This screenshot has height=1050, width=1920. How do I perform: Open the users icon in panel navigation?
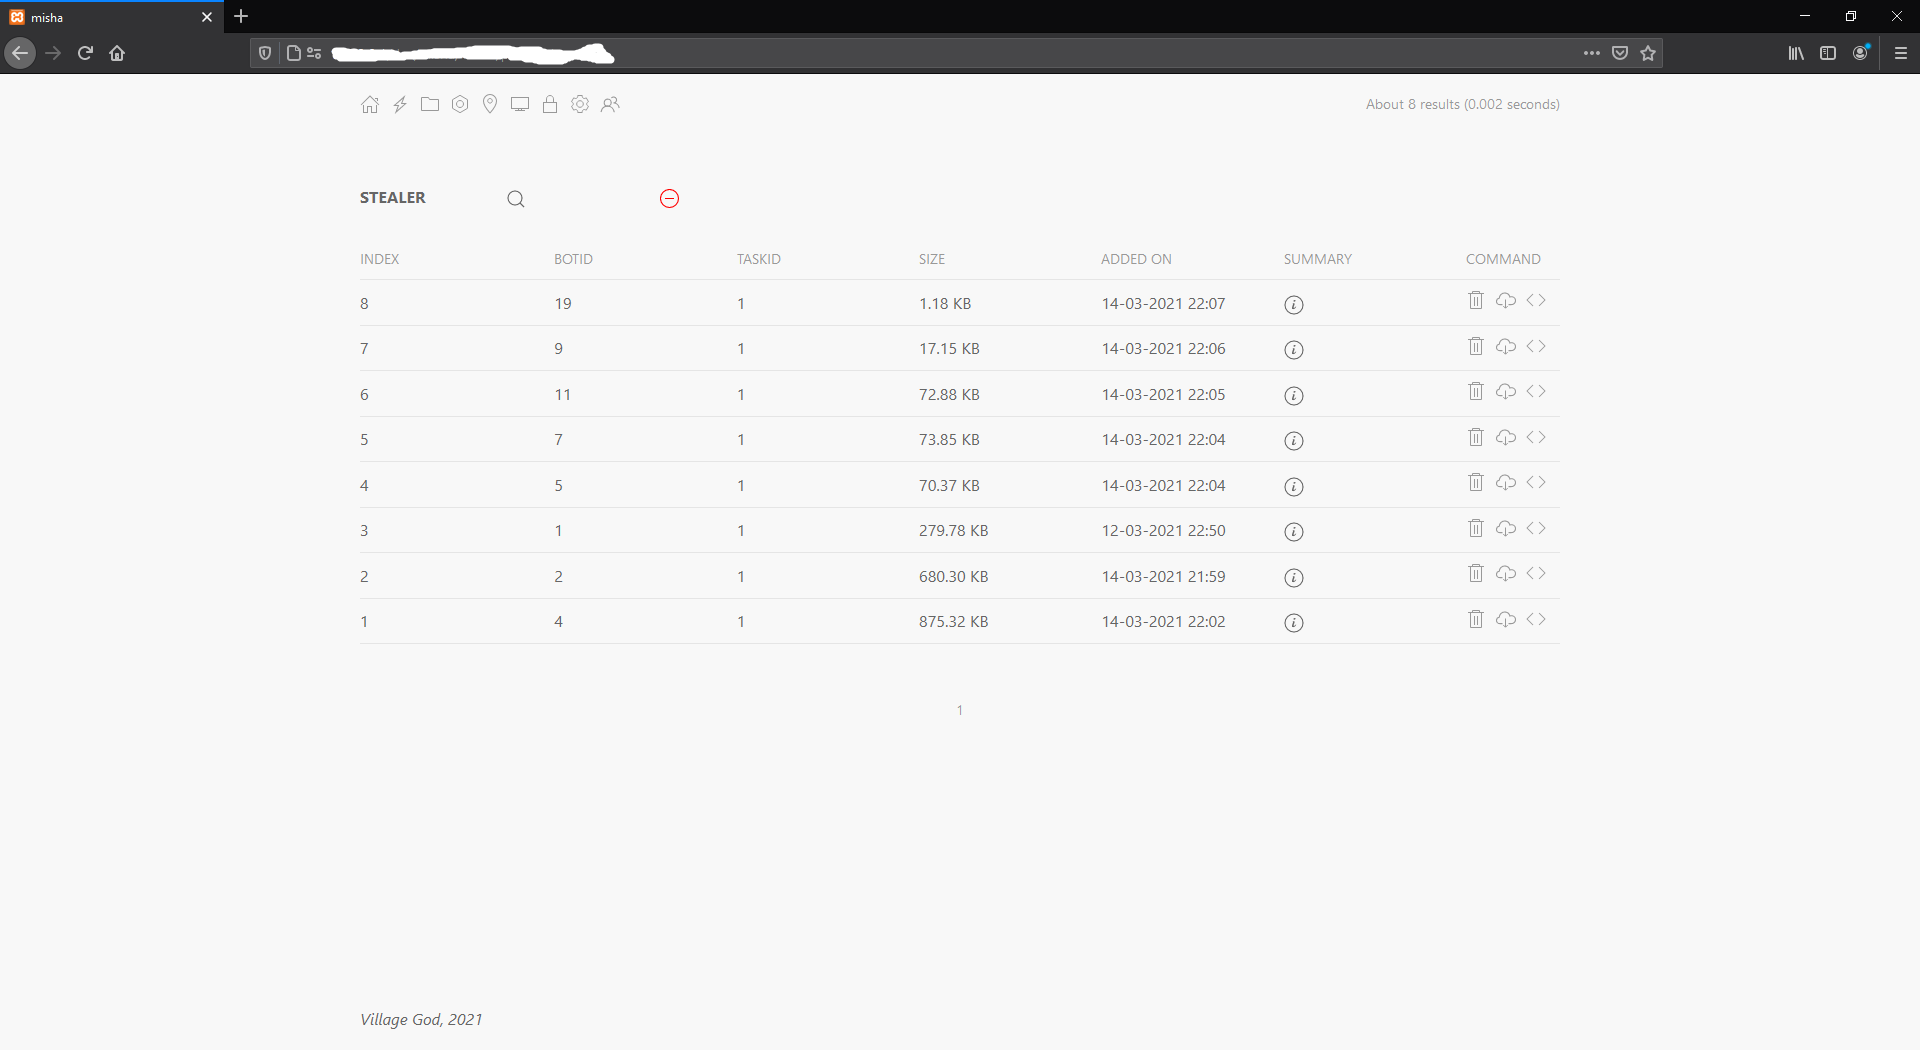click(x=610, y=104)
